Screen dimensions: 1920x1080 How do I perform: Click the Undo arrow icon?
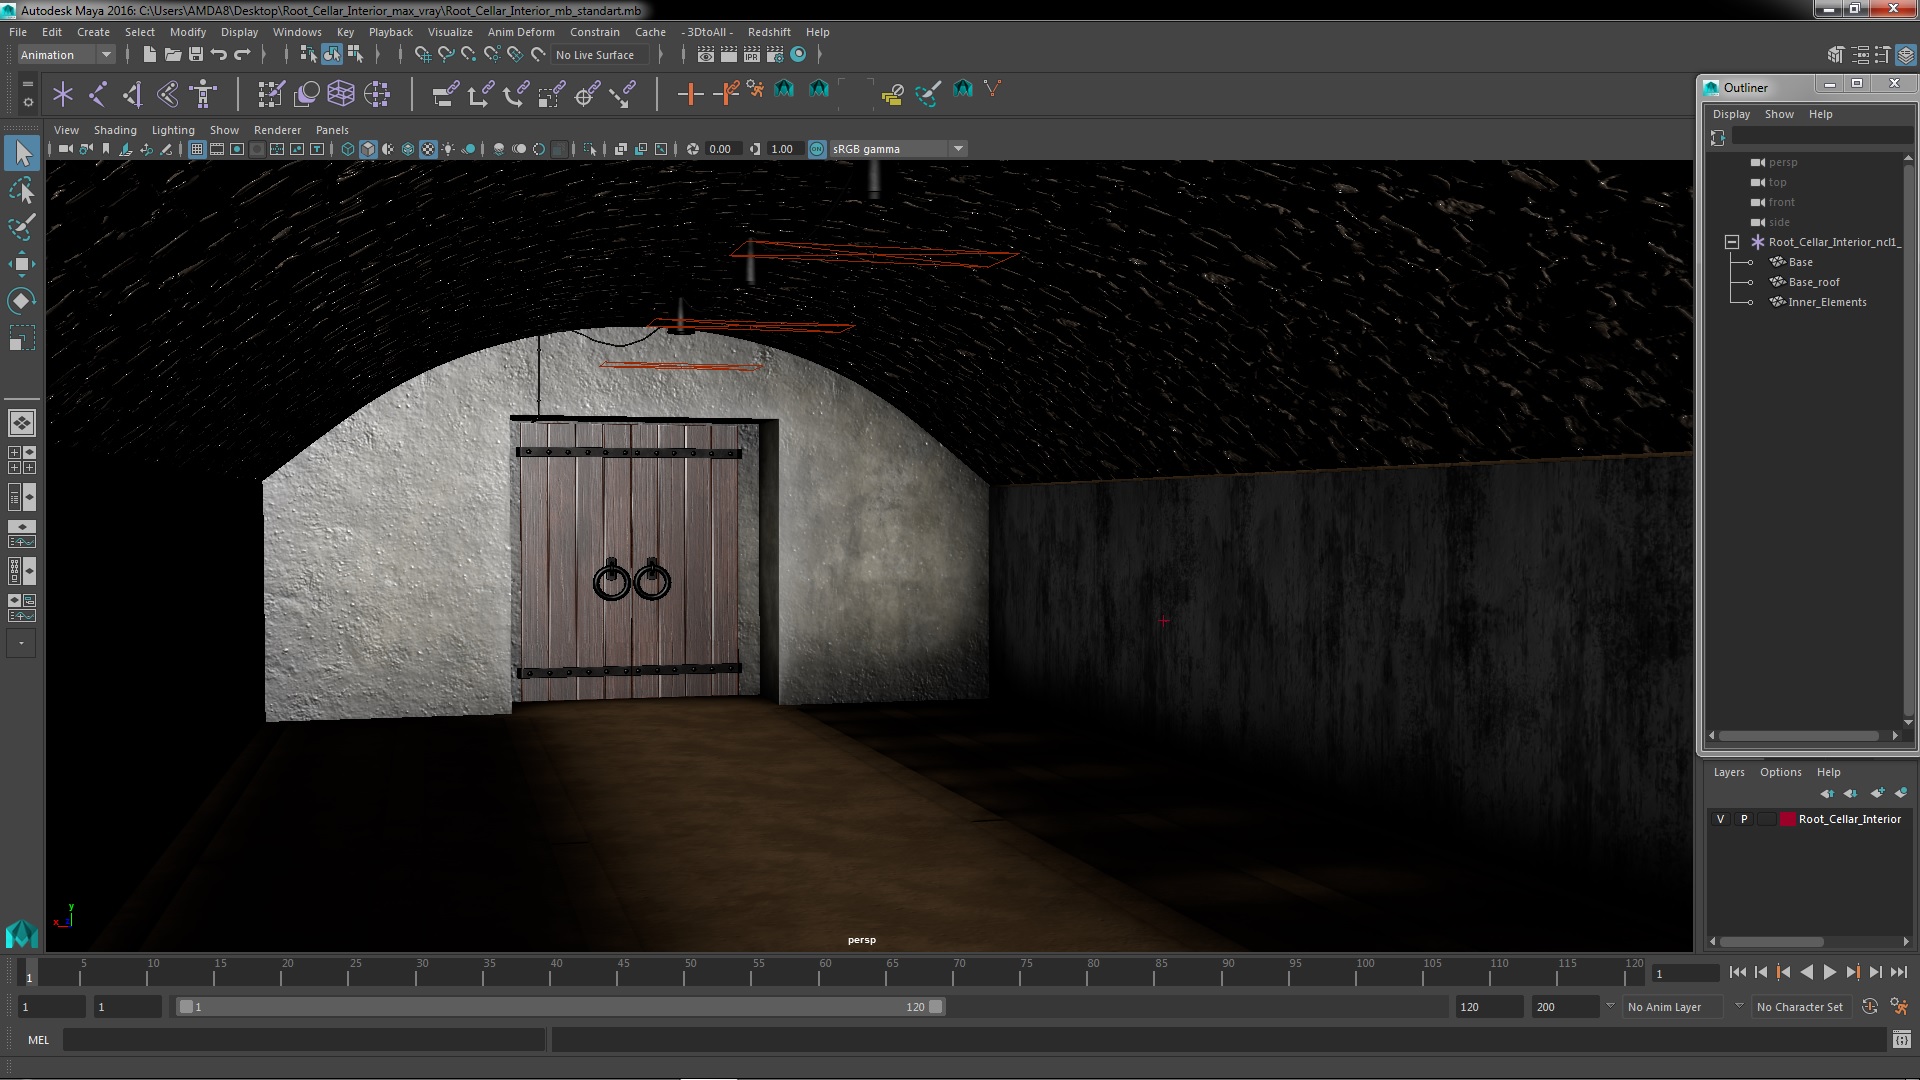(x=219, y=55)
